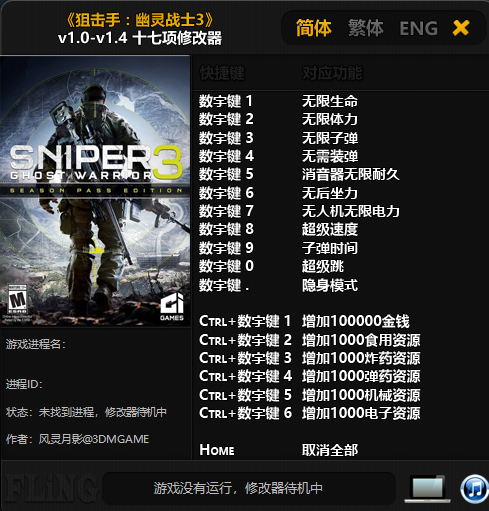The image size is (489, 511).
Task: Switch language to 繁体
Action: pyautogui.click(x=366, y=28)
